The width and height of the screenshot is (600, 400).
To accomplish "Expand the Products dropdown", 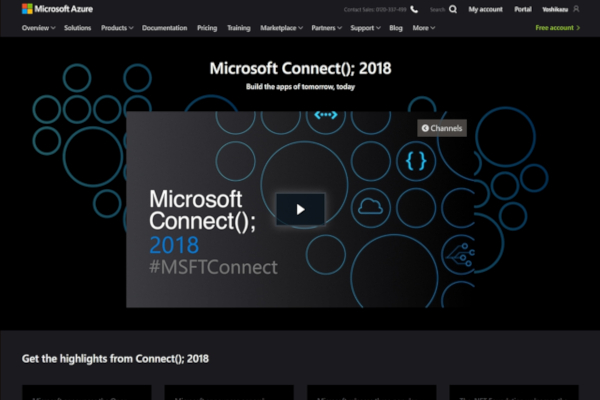I will [117, 28].
